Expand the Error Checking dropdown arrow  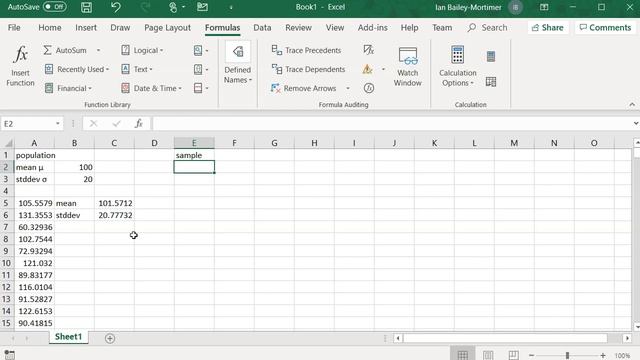coord(383,69)
